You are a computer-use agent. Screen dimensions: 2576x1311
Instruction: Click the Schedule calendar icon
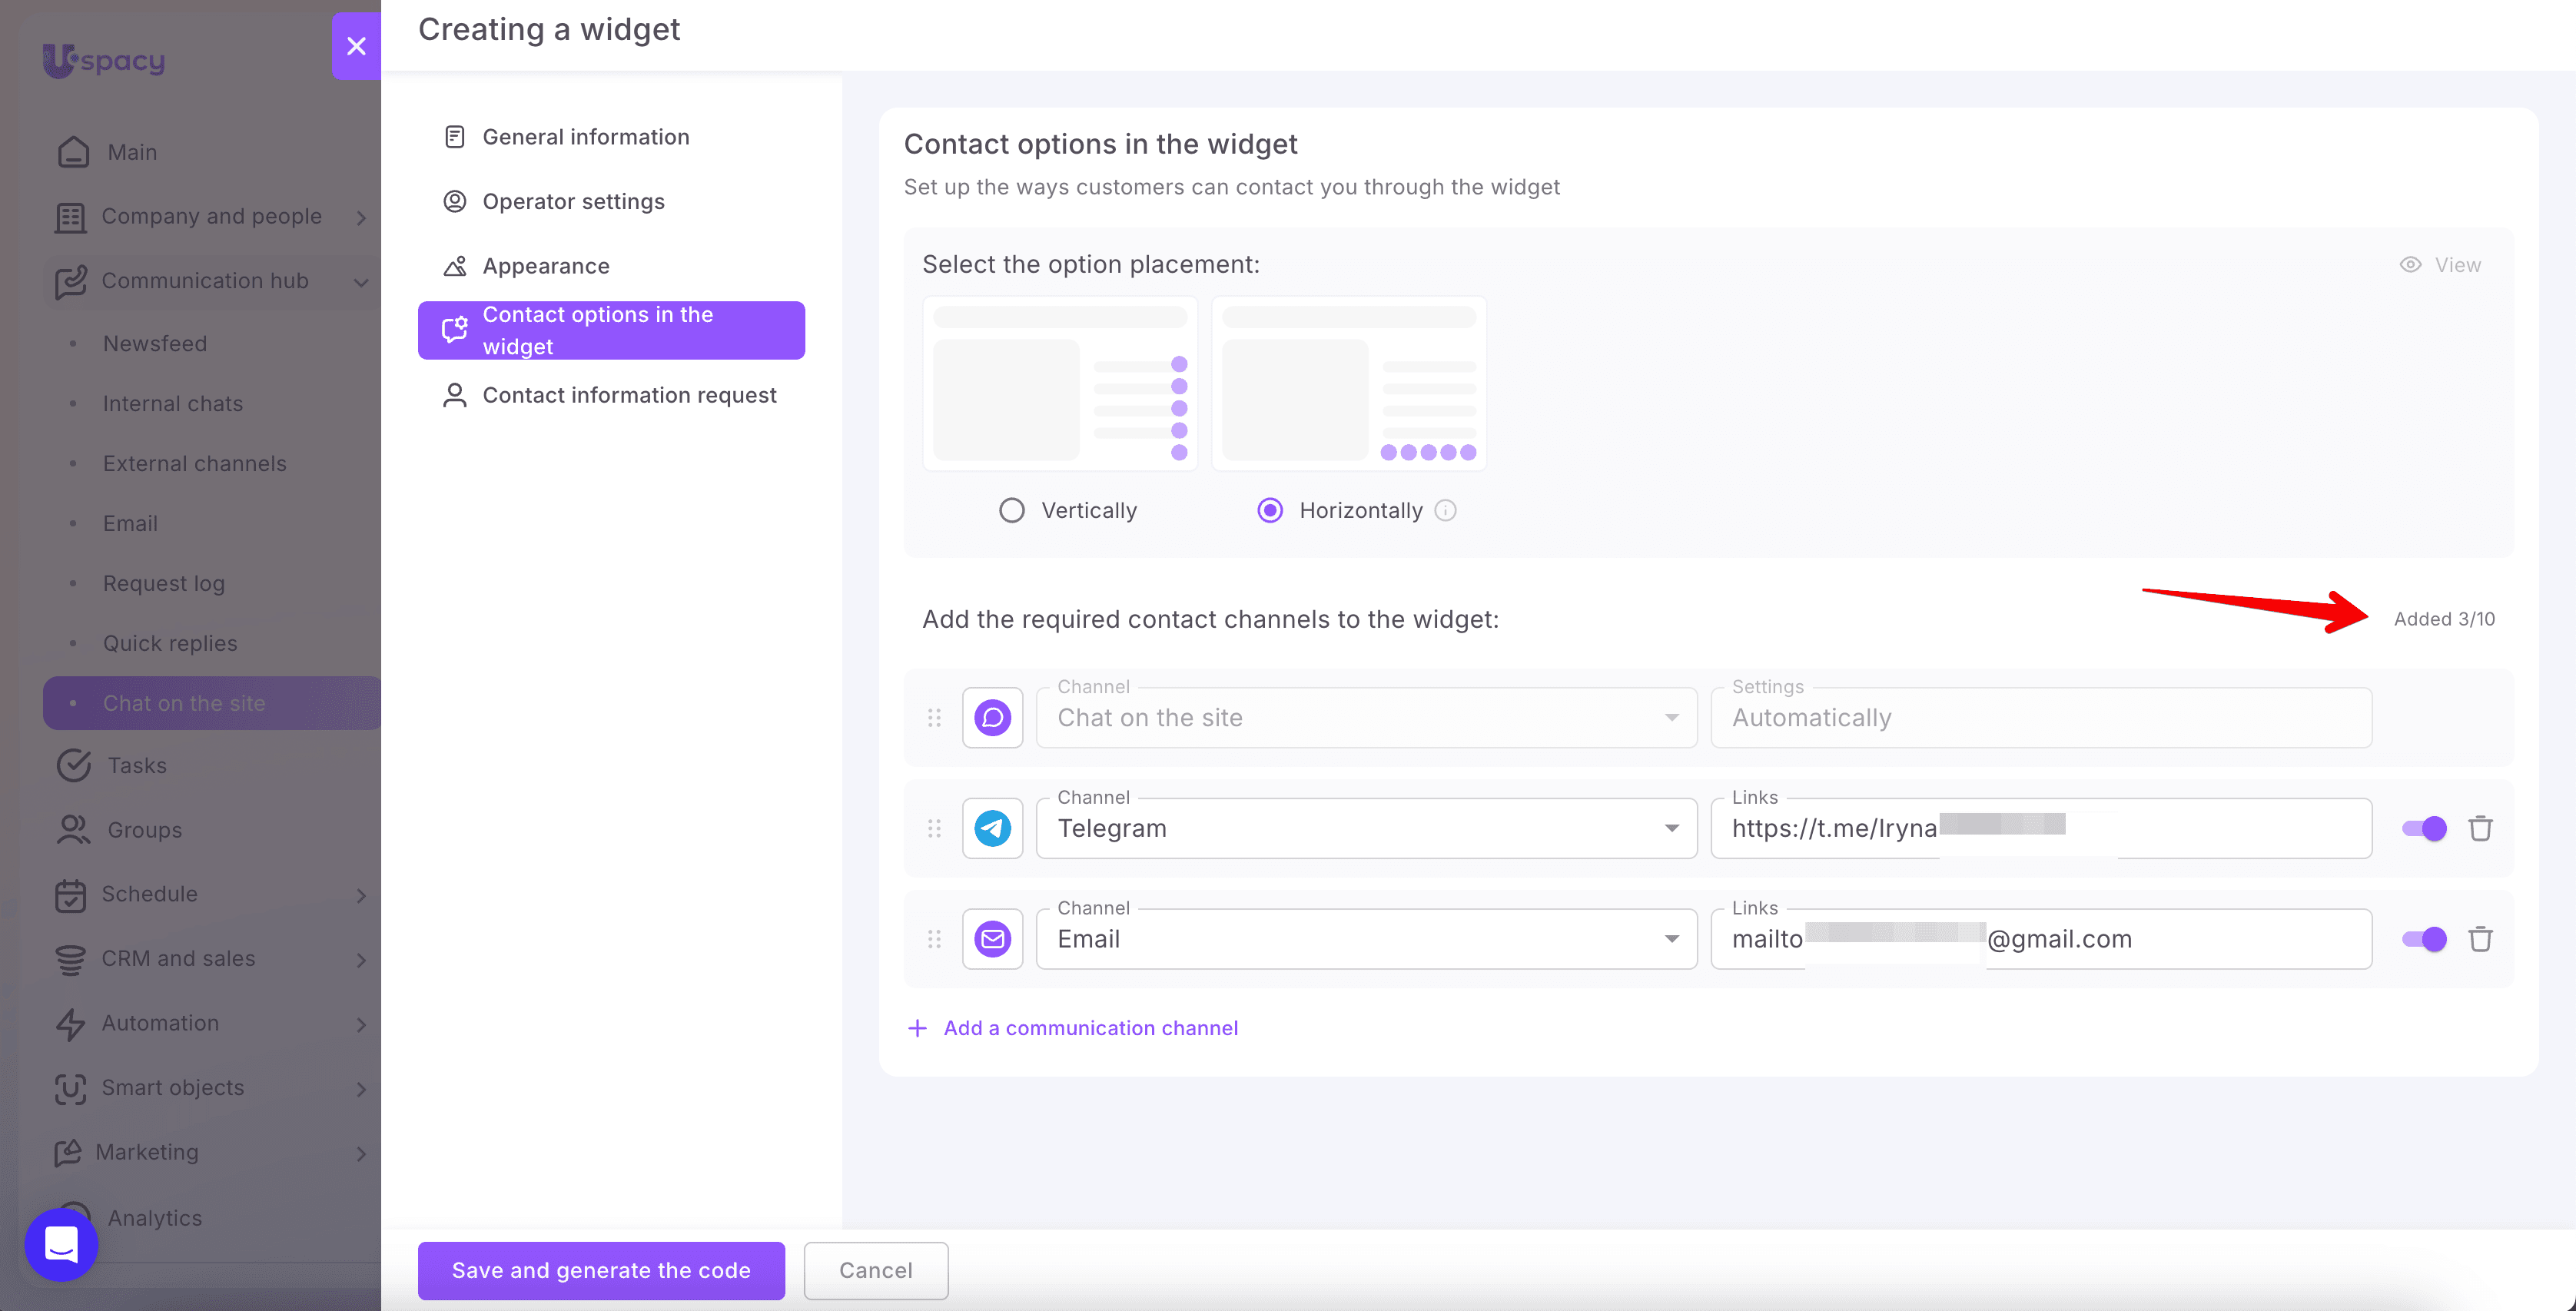(70, 895)
